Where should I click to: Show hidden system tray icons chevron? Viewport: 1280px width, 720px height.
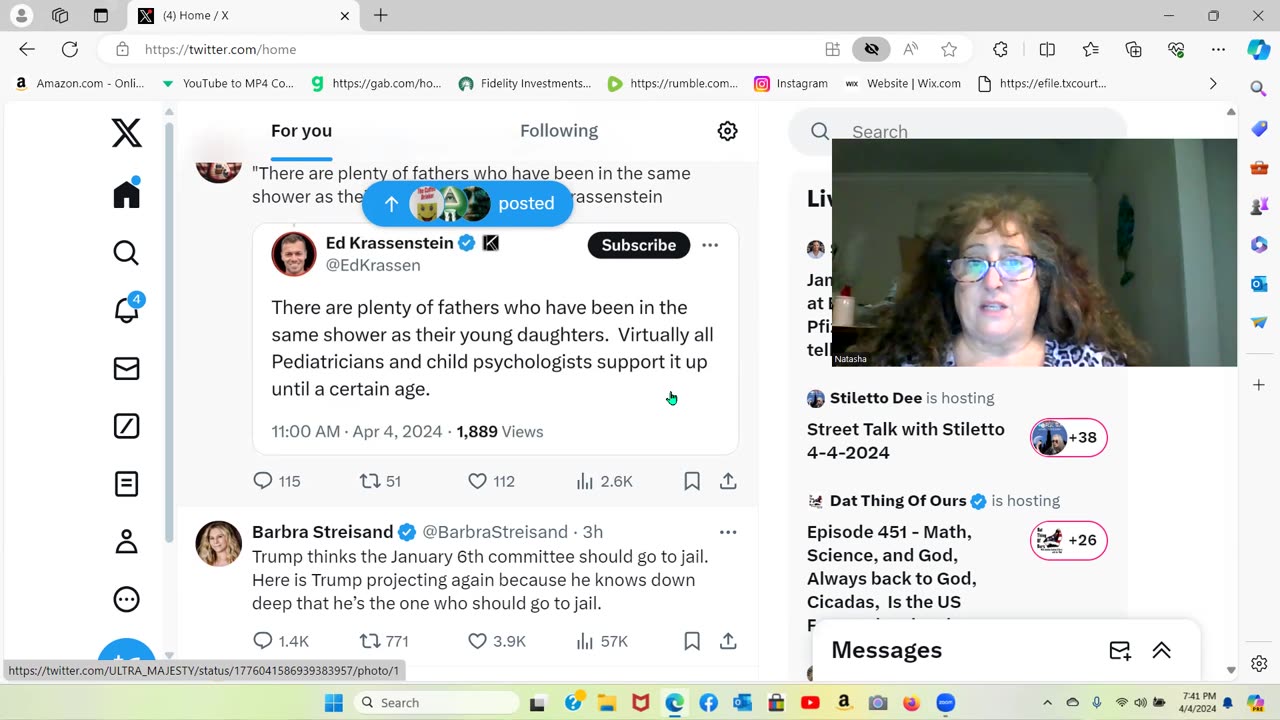pos(1047,703)
